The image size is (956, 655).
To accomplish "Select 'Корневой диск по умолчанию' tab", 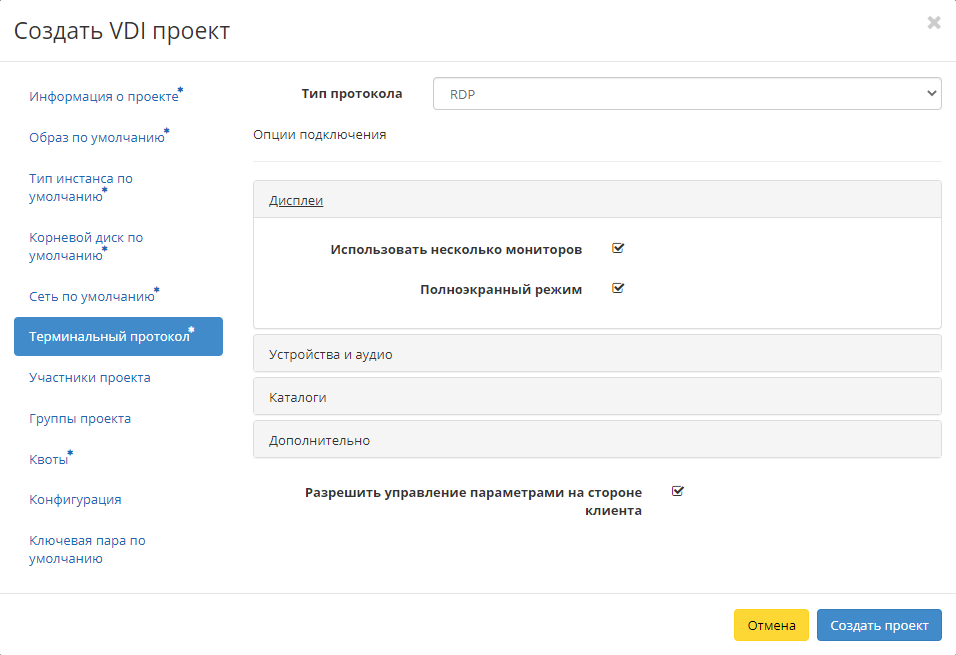I will 86,246.
